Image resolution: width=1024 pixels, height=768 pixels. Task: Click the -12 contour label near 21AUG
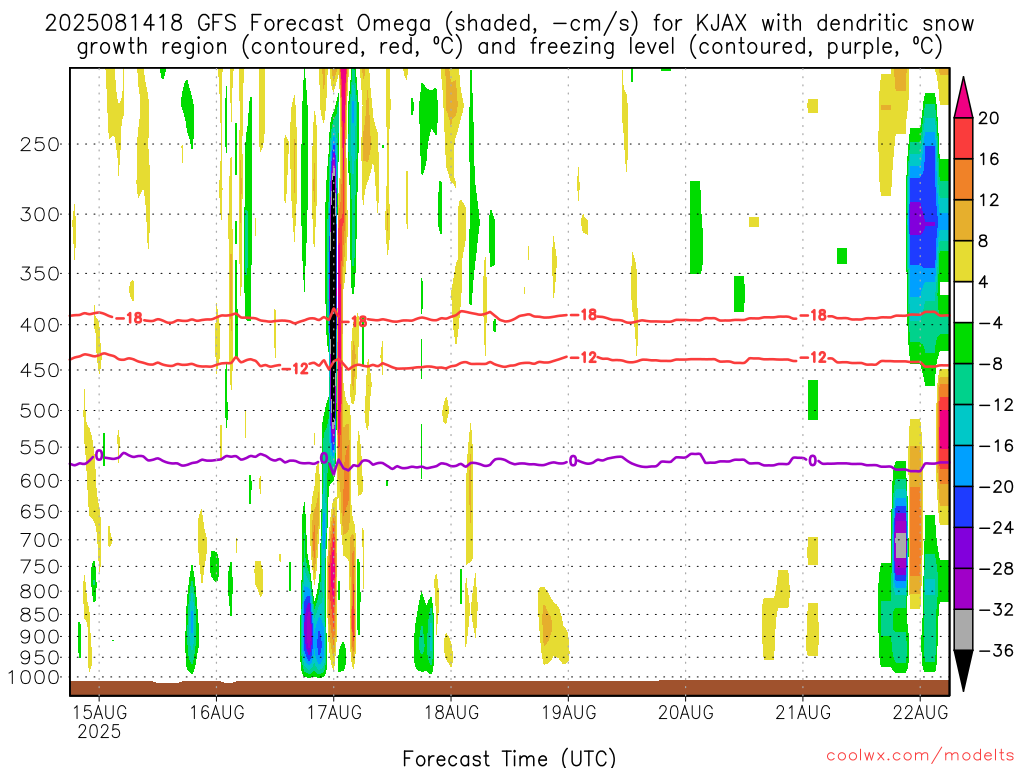click(814, 357)
